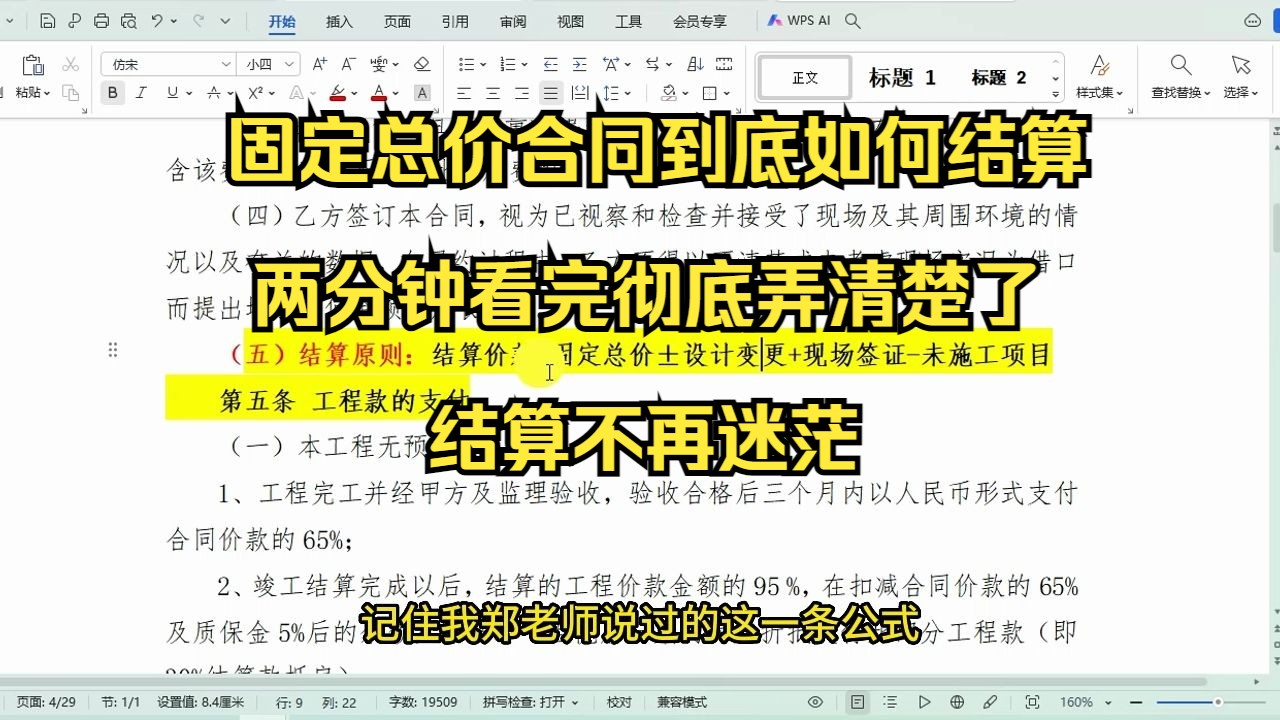Click the Clear formatting eraser icon
1280x720 pixels.
click(421, 64)
